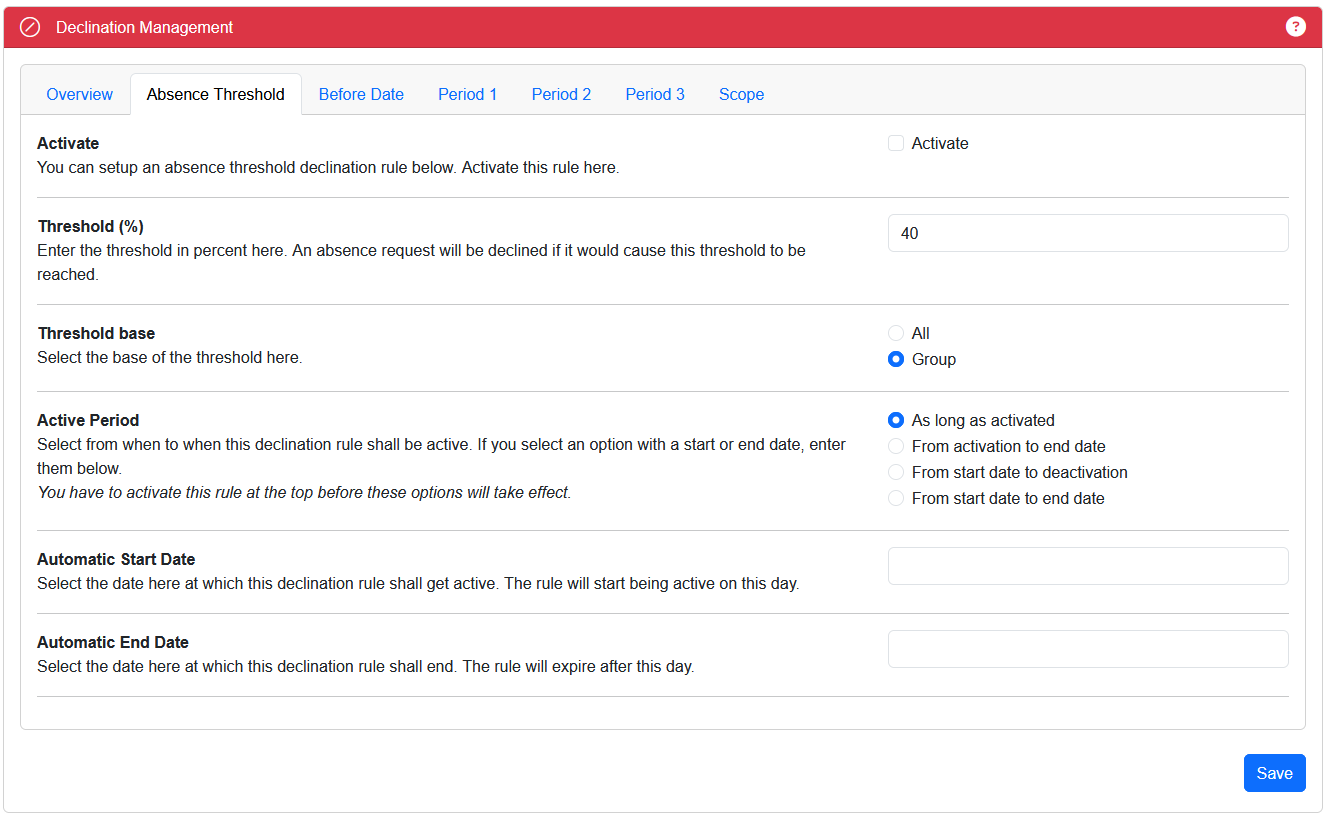This screenshot has width=1331, height=818.
Task: Click the Save button
Action: click(x=1274, y=773)
